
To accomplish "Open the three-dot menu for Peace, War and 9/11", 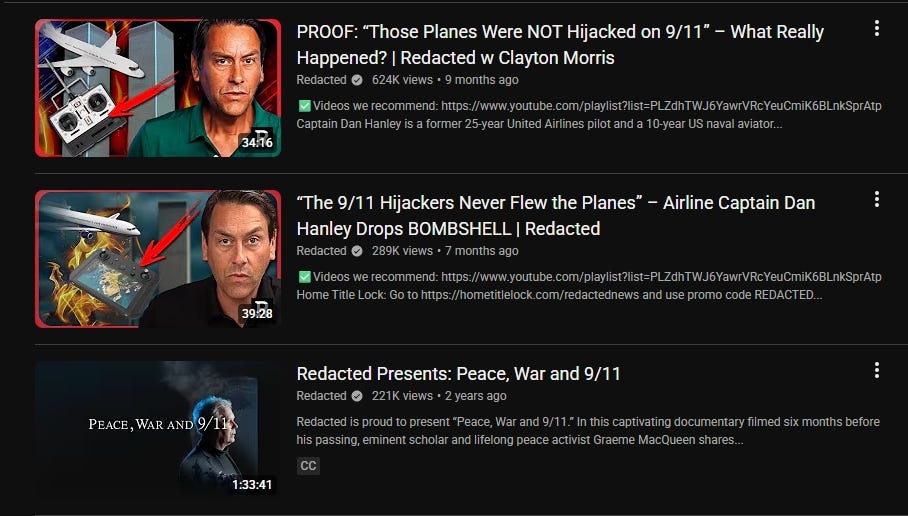I will click(x=877, y=370).
